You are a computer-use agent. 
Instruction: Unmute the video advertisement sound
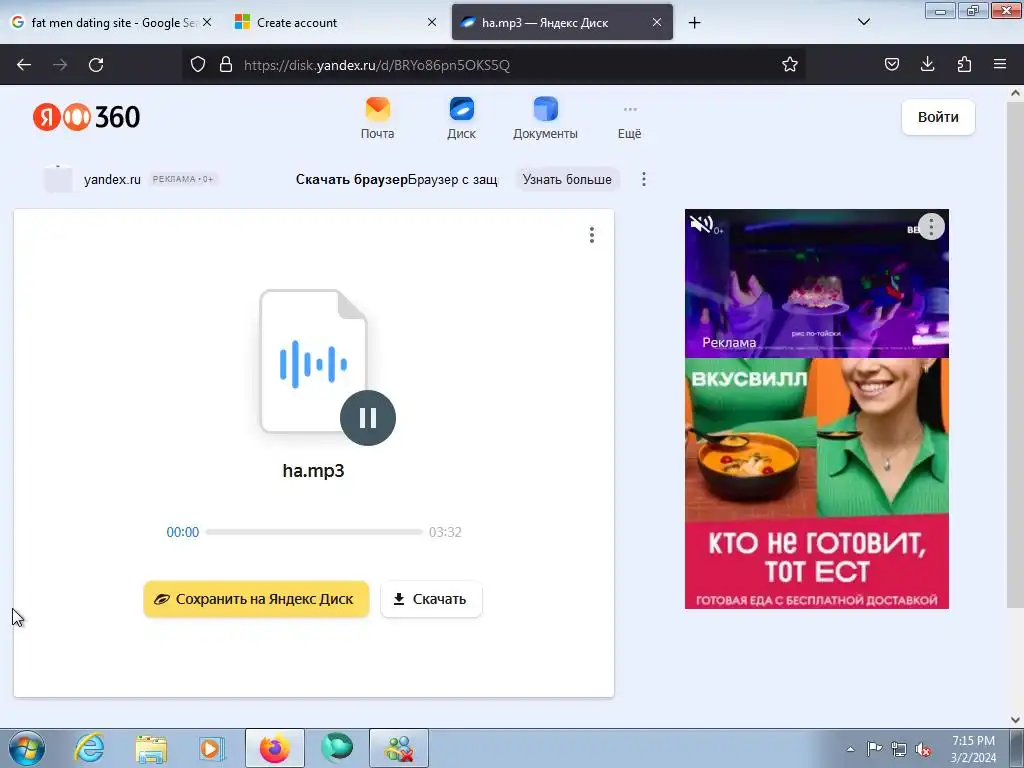click(x=701, y=225)
